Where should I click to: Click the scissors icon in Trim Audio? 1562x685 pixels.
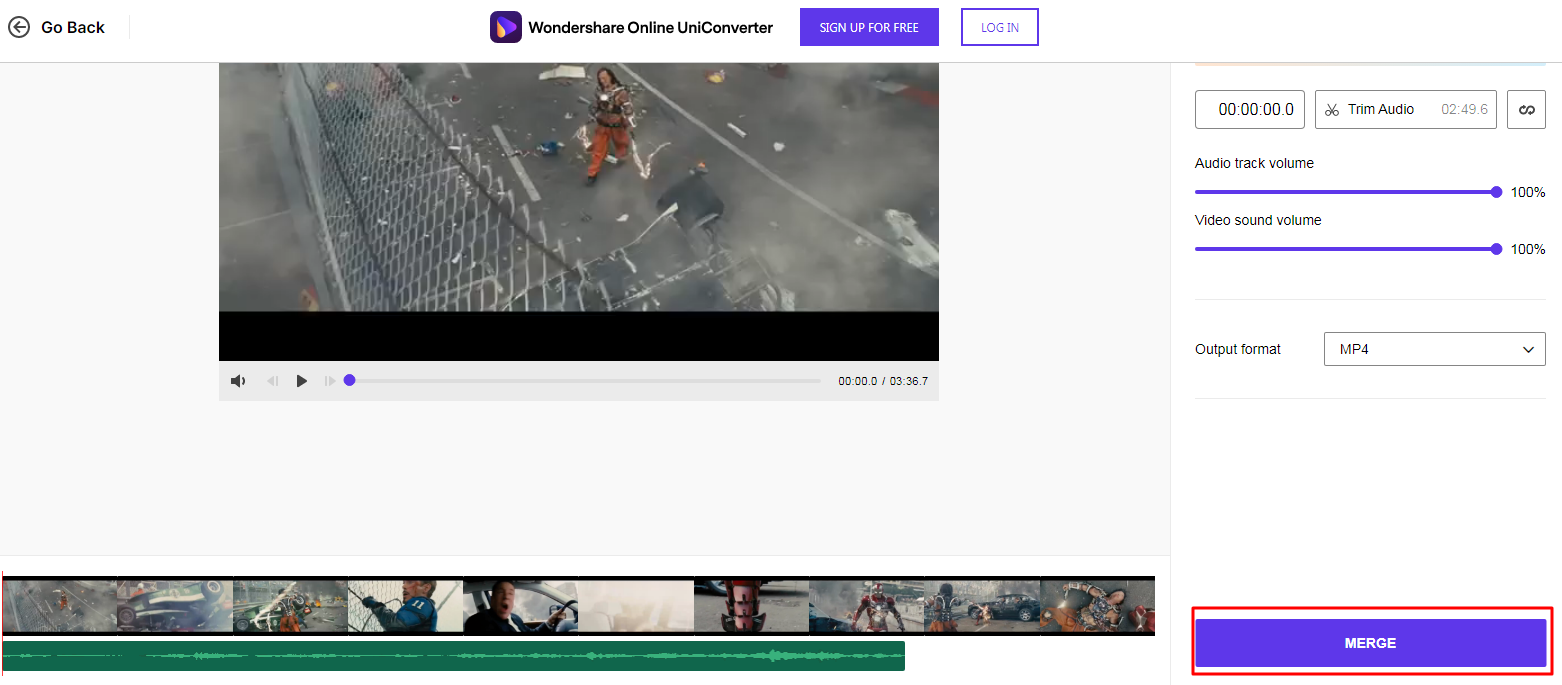[1332, 110]
